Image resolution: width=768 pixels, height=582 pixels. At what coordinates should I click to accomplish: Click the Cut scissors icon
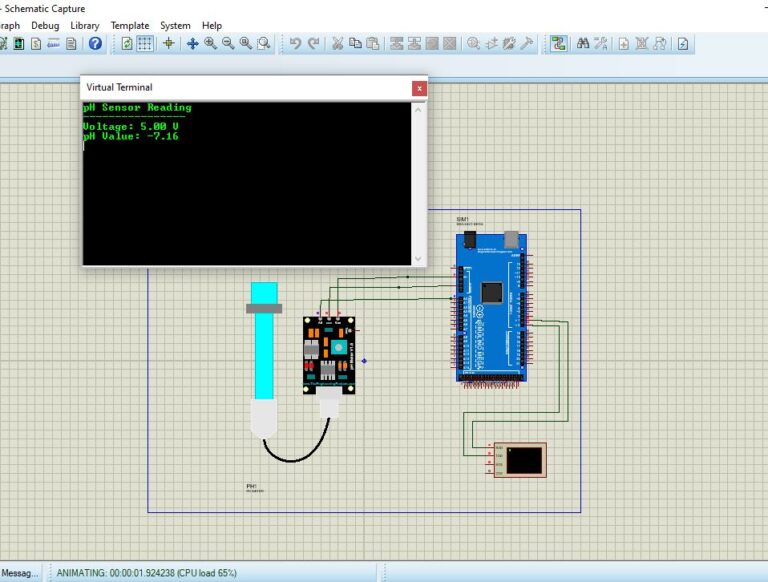tap(338, 44)
